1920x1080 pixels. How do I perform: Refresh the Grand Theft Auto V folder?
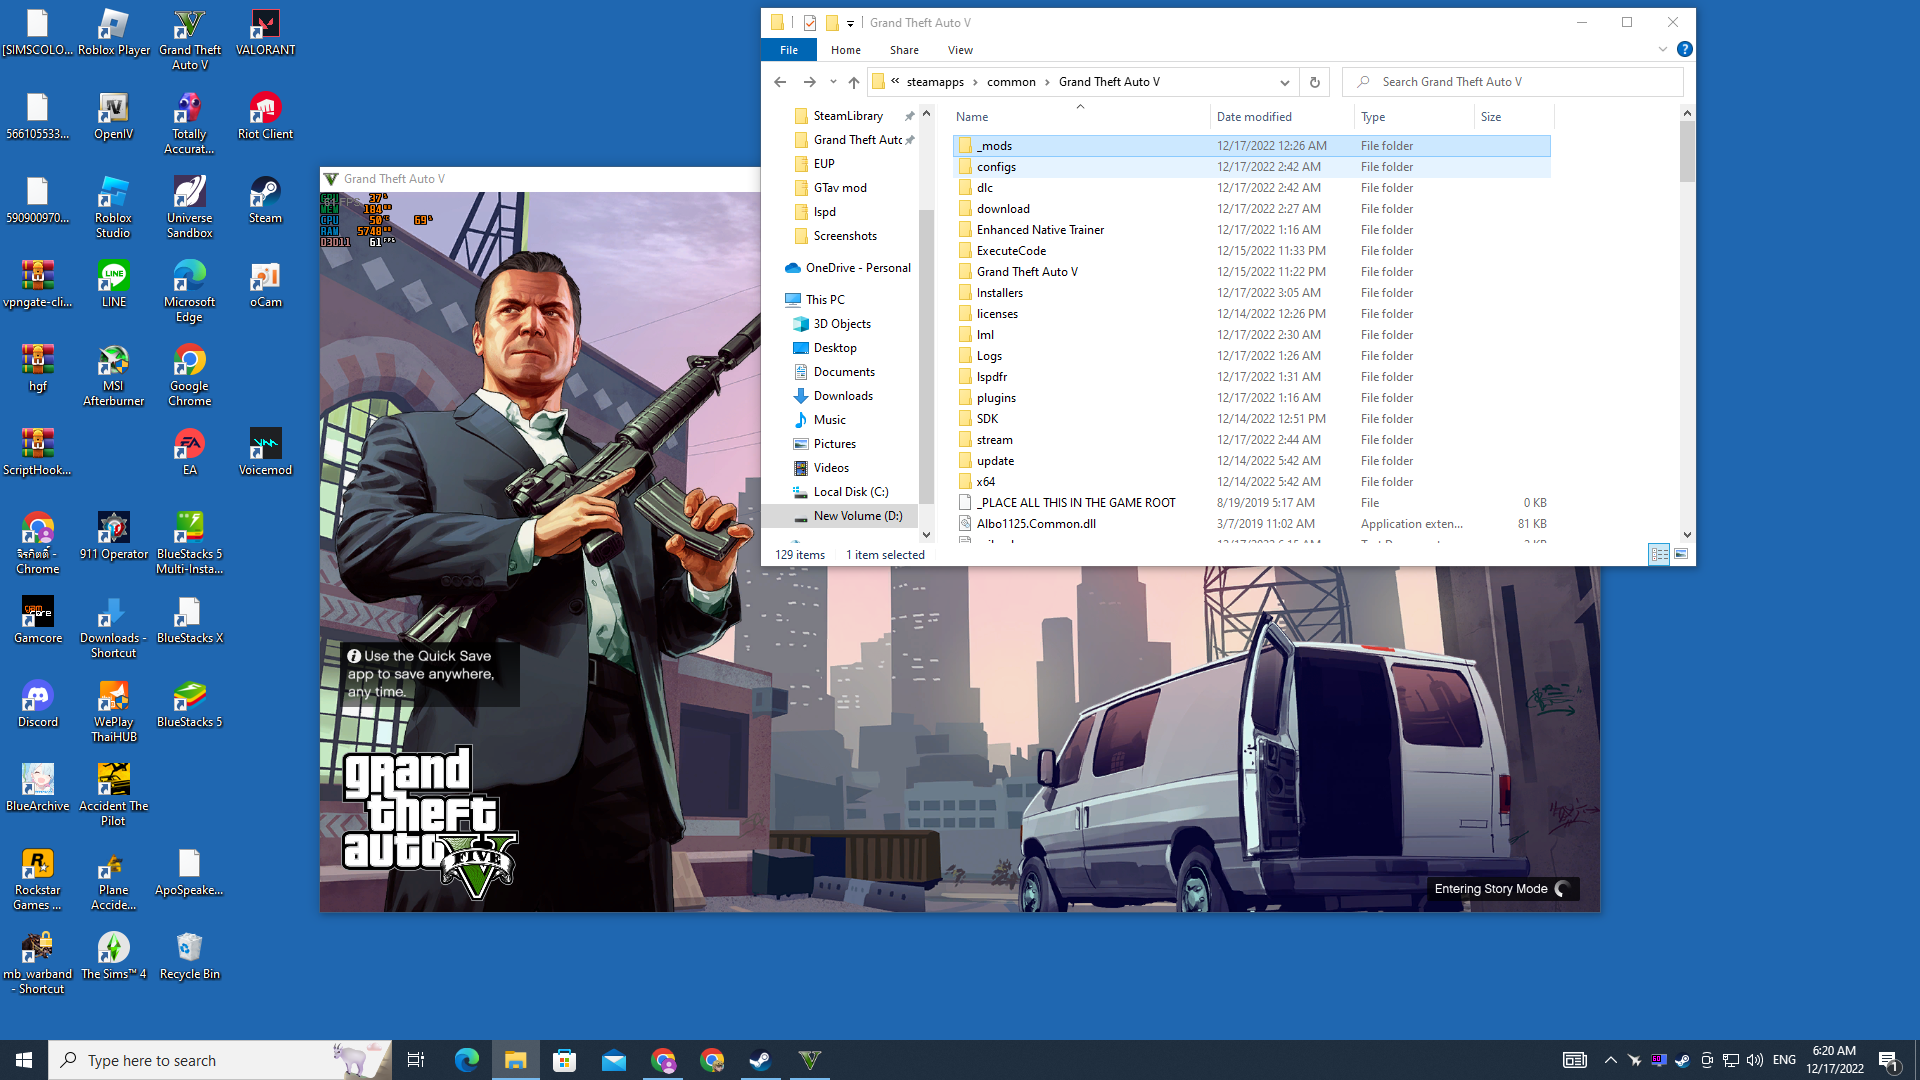tap(1314, 82)
